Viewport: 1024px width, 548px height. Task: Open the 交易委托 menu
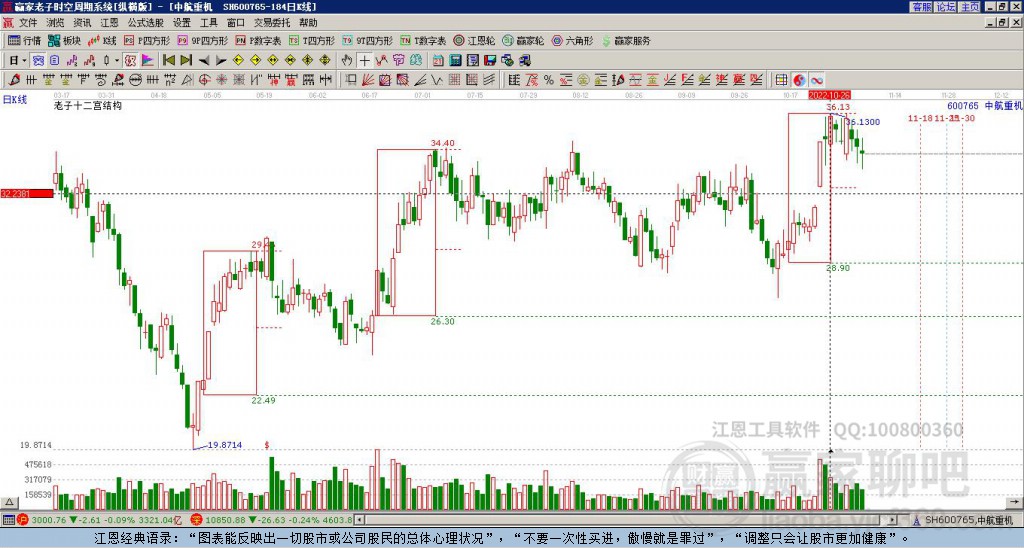pyautogui.click(x=272, y=23)
